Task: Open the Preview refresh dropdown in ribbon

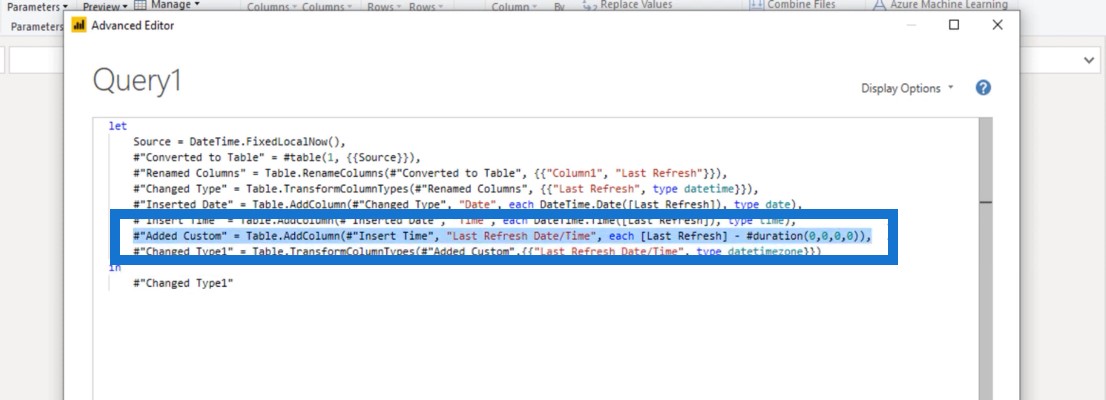Action: click(105, 7)
